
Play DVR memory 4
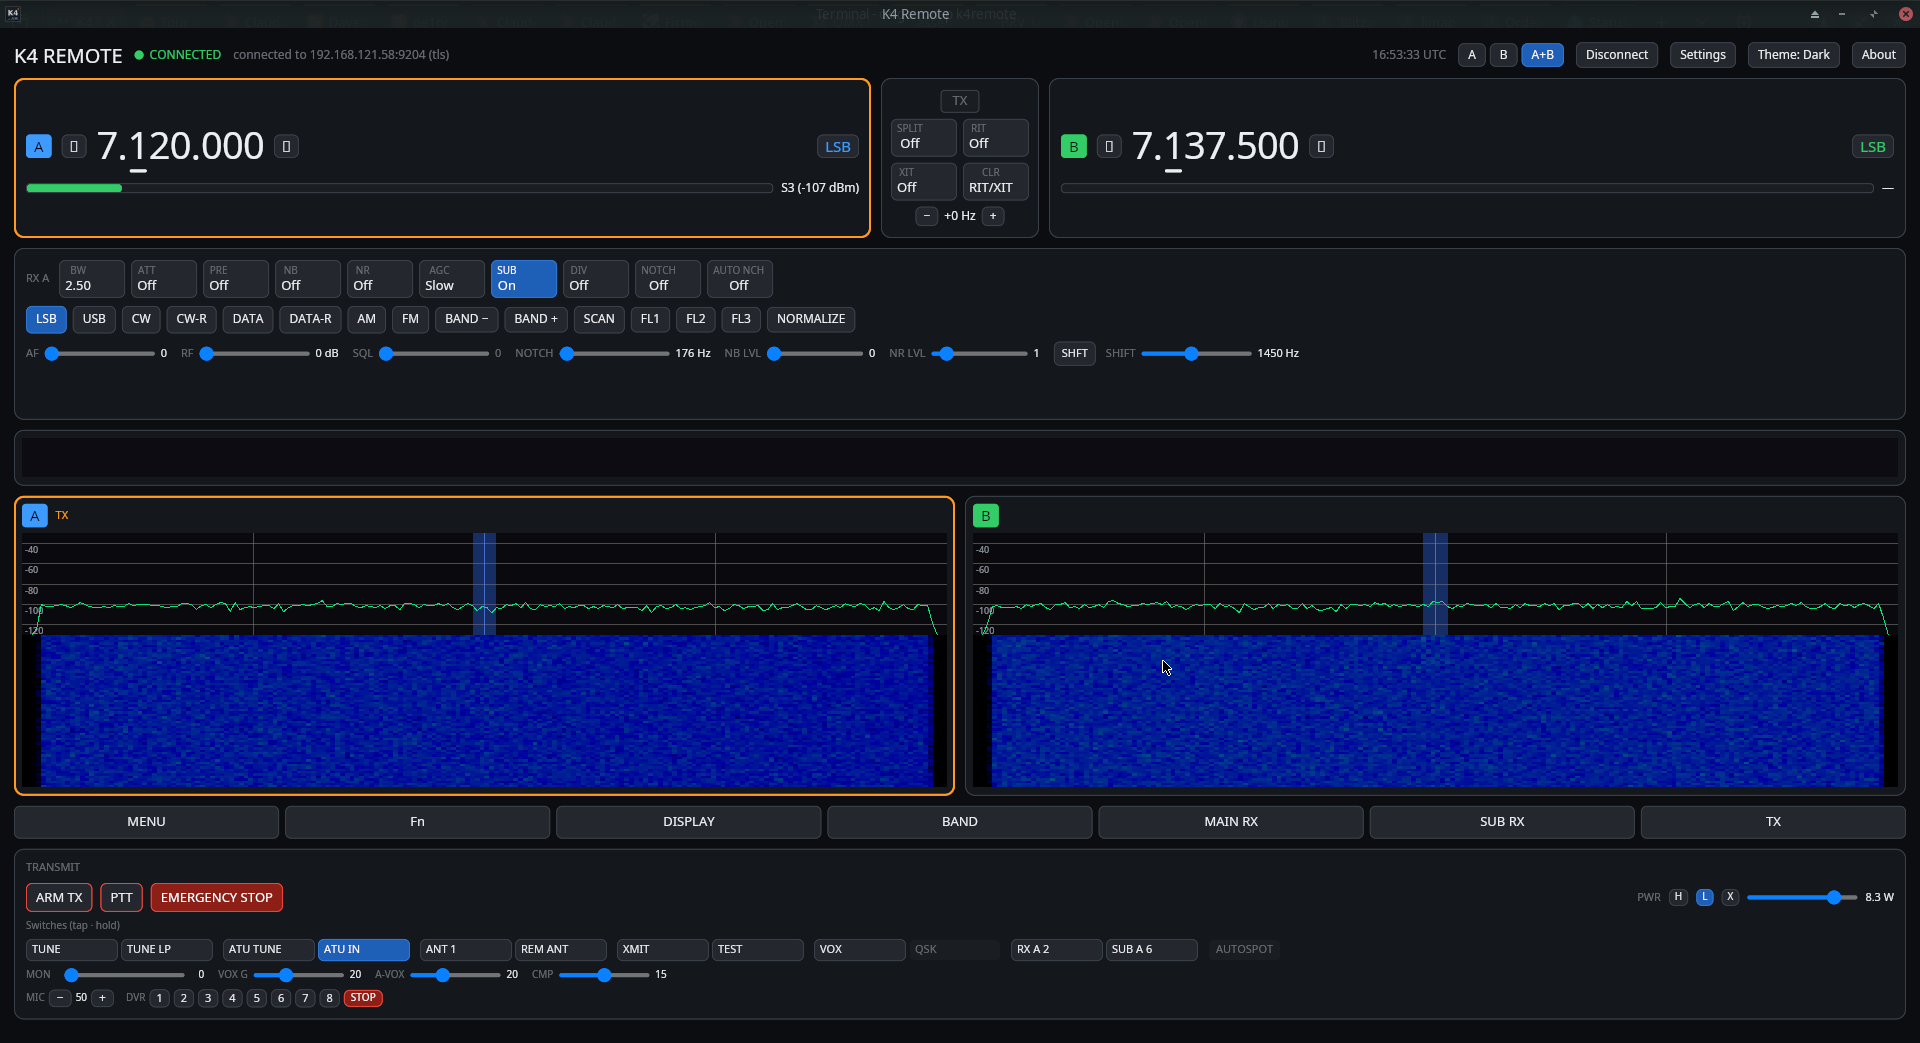(232, 998)
